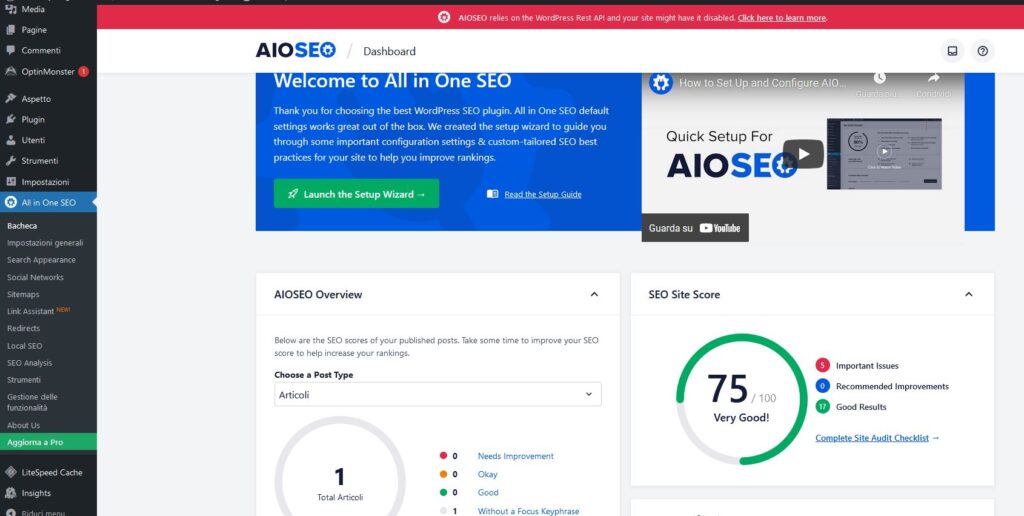Click Without a Focus Keyphrase link
1024x516 pixels.
point(528,511)
